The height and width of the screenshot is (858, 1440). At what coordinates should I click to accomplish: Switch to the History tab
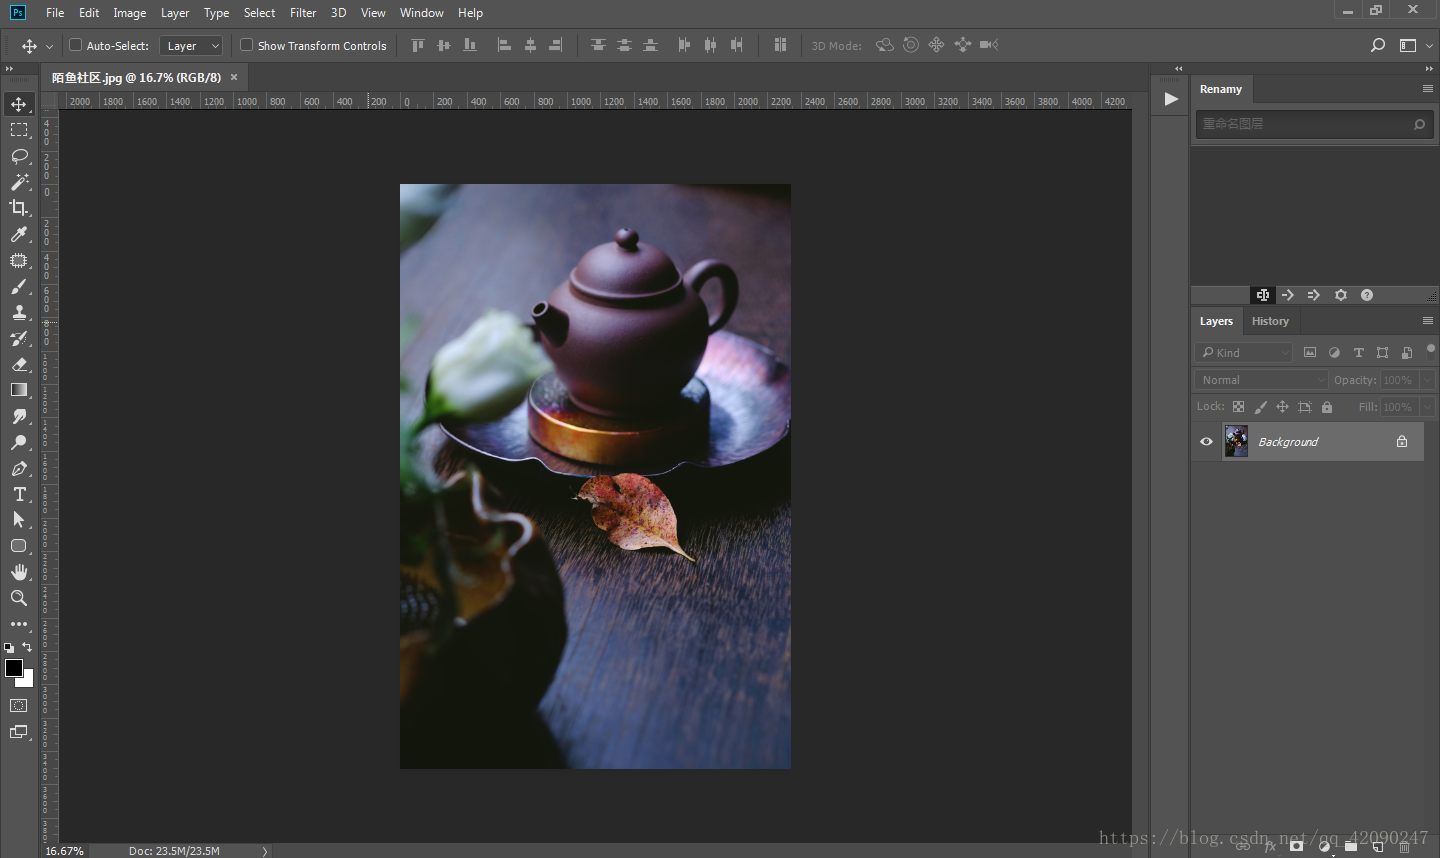point(1270,321)
